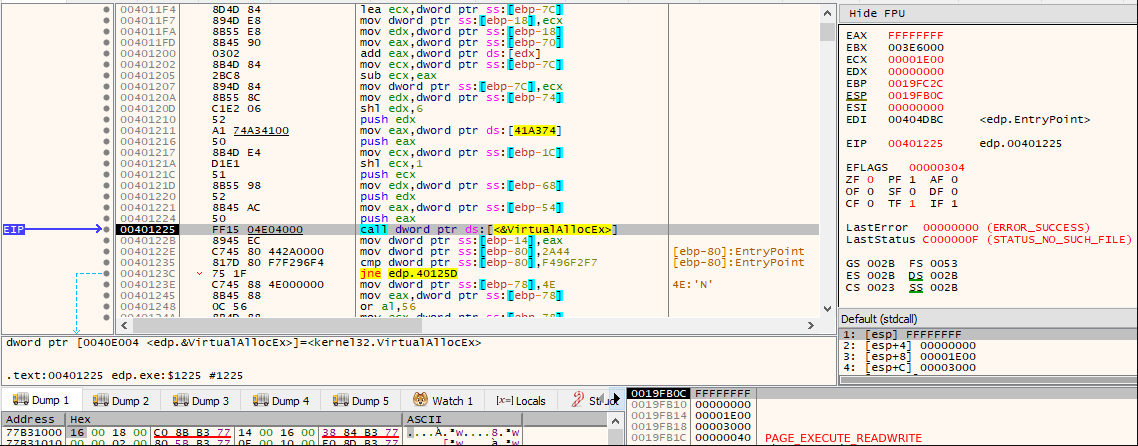The width and height of the screenshot is (1138, 446).
Task: Click the Hide FPU button
Action: pos(877,14)
